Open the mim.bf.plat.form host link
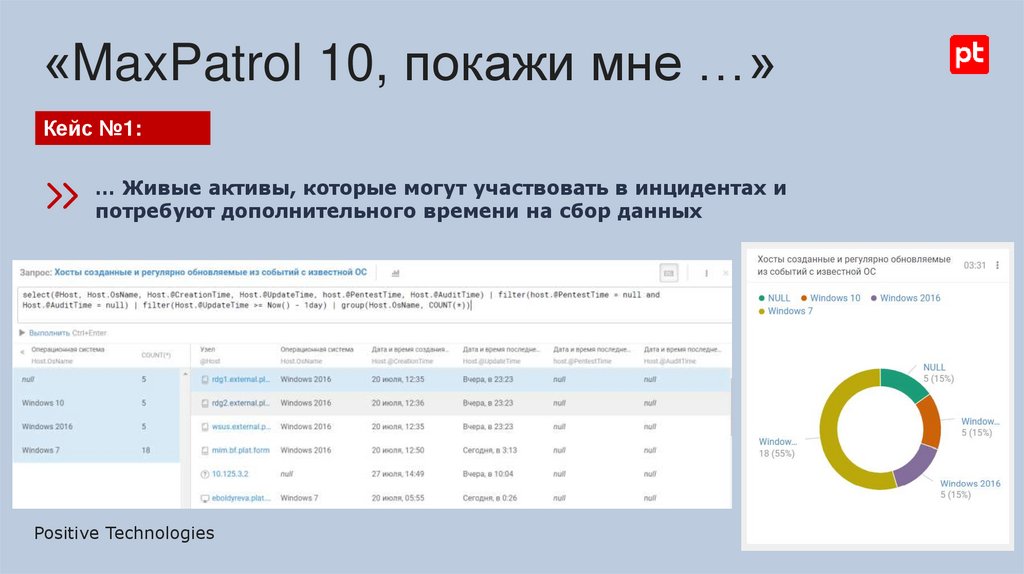The image size is (1024, 574). point(240,450)
